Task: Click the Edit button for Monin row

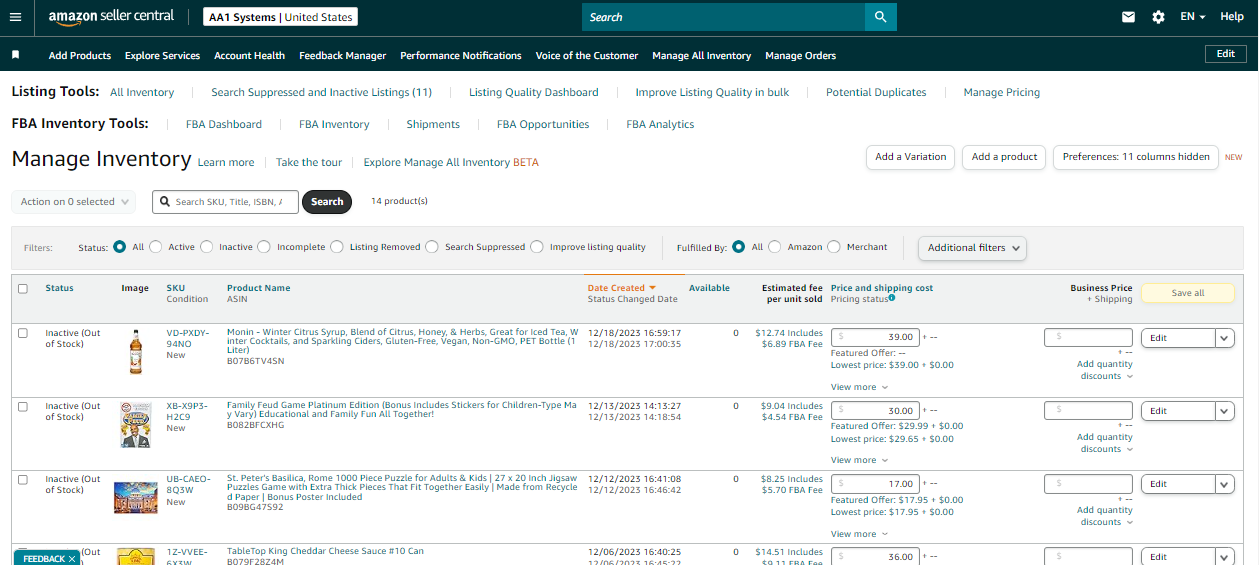Action: (1178, 338)
